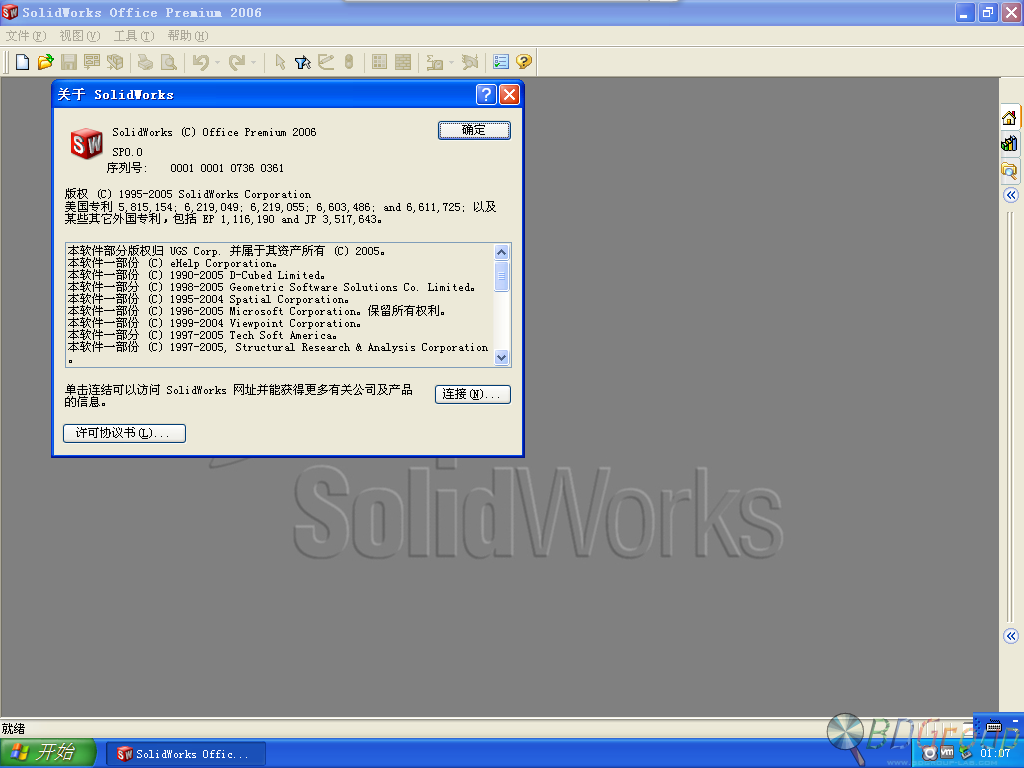This screenshot has width=1024, height=768.
Task: Expand task pane with upper double-chevron
Action: [x=1011, y=195]
